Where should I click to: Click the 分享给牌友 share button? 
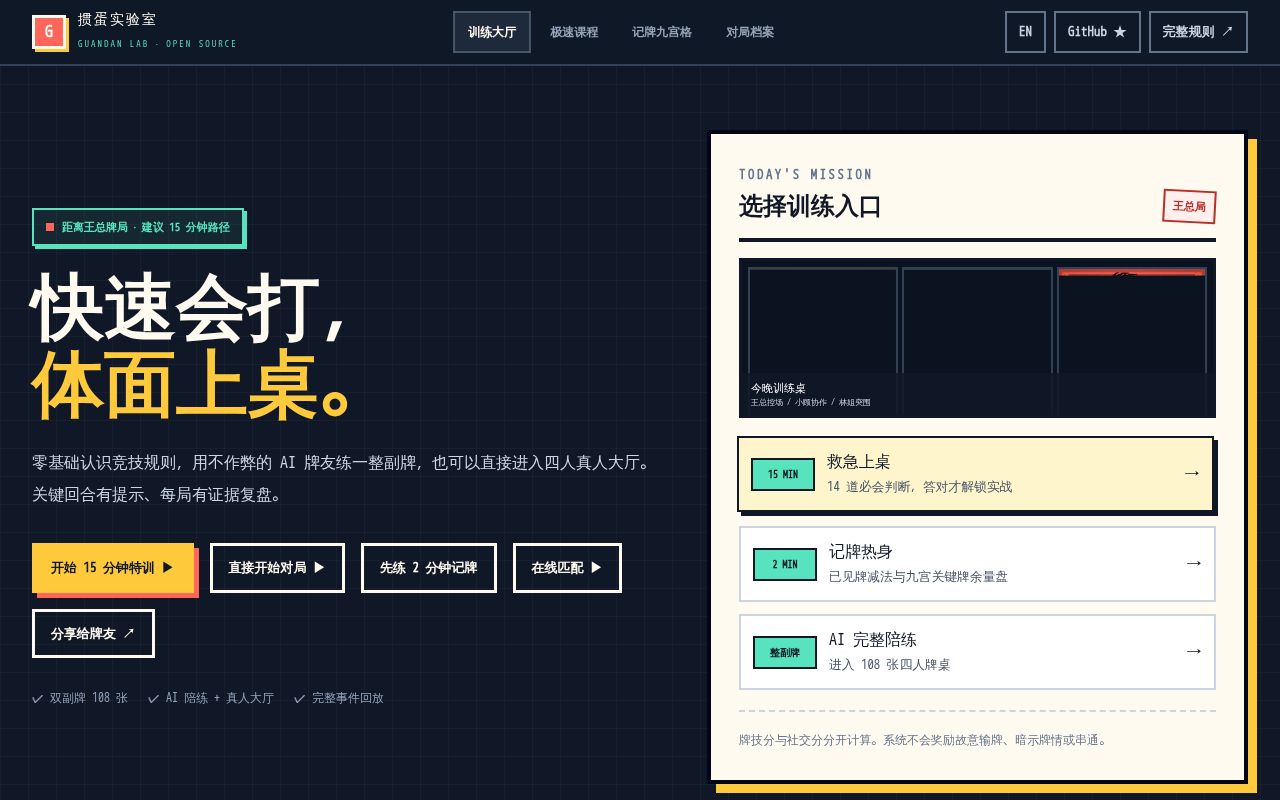coord(93,634)
